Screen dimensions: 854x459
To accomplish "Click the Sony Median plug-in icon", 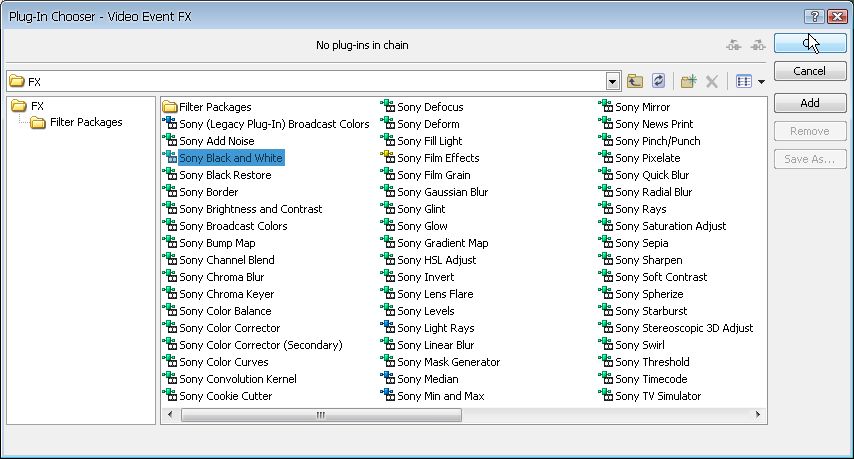I will pos(387,379).
